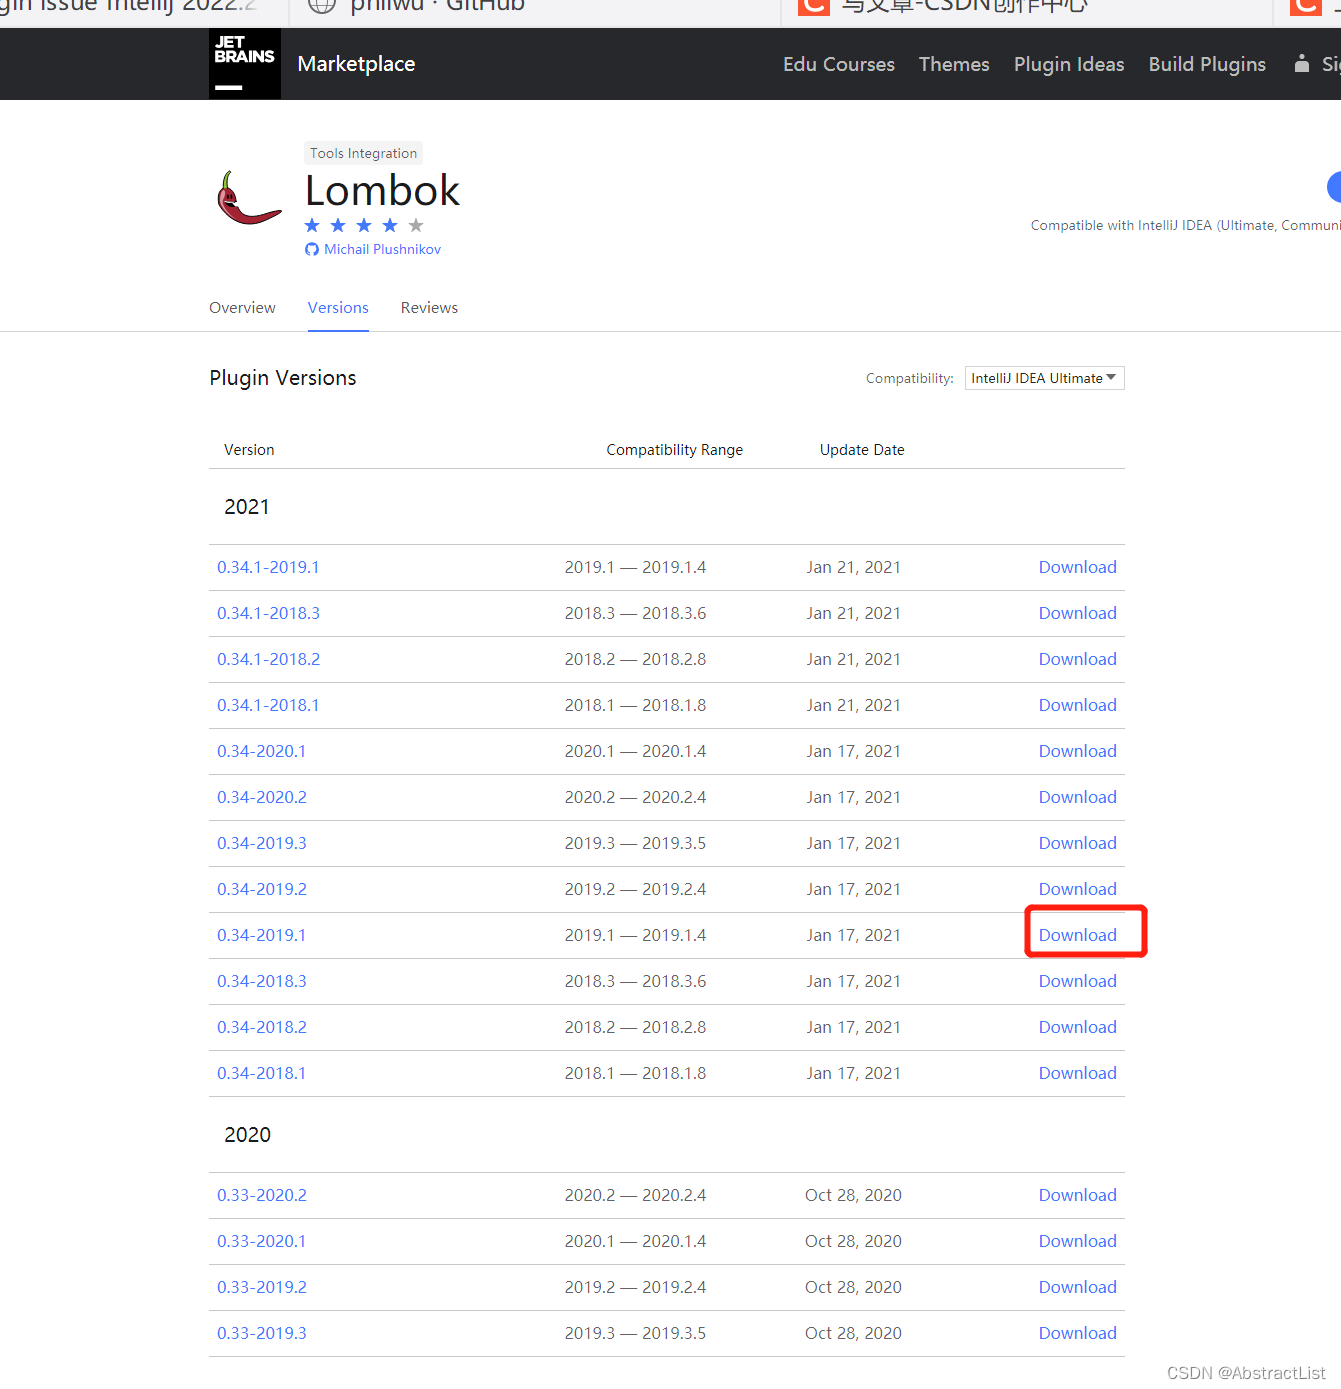Open version 0.33-2020.1 link
This screenshot has height=1389, width=1341.
[x=262, y=1241]
